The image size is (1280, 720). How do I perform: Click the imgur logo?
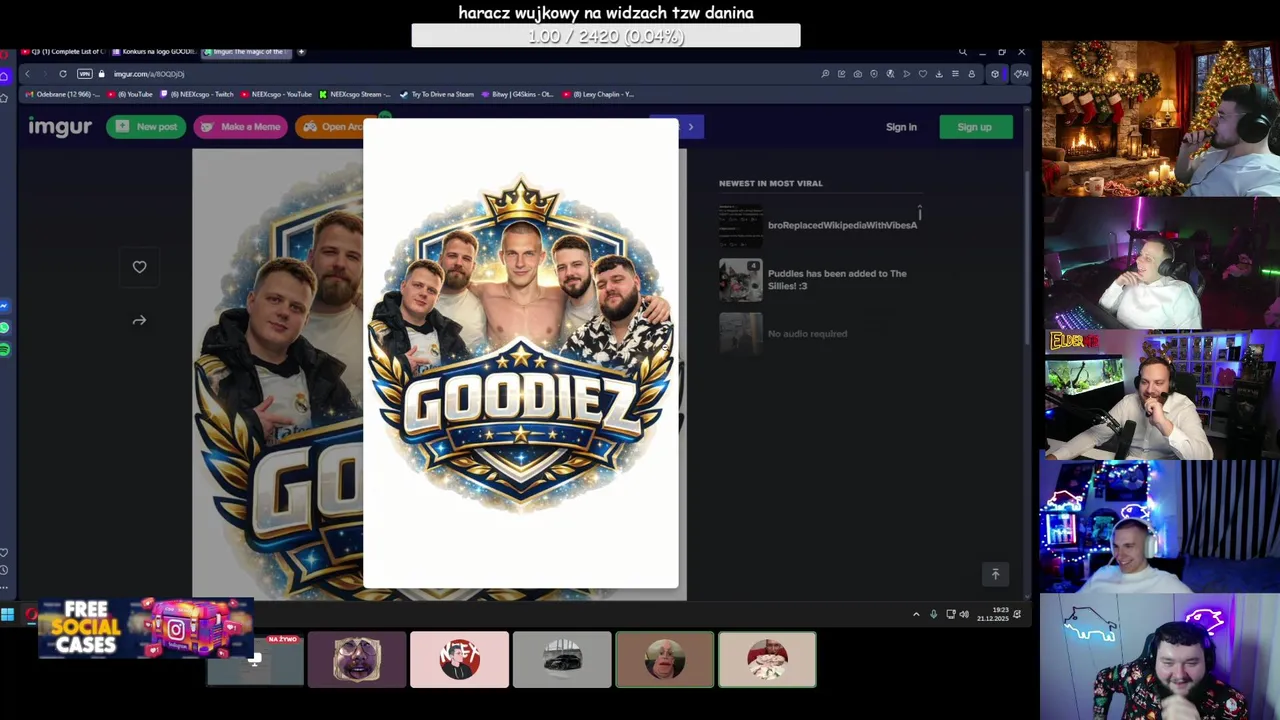tap(59, 127)
